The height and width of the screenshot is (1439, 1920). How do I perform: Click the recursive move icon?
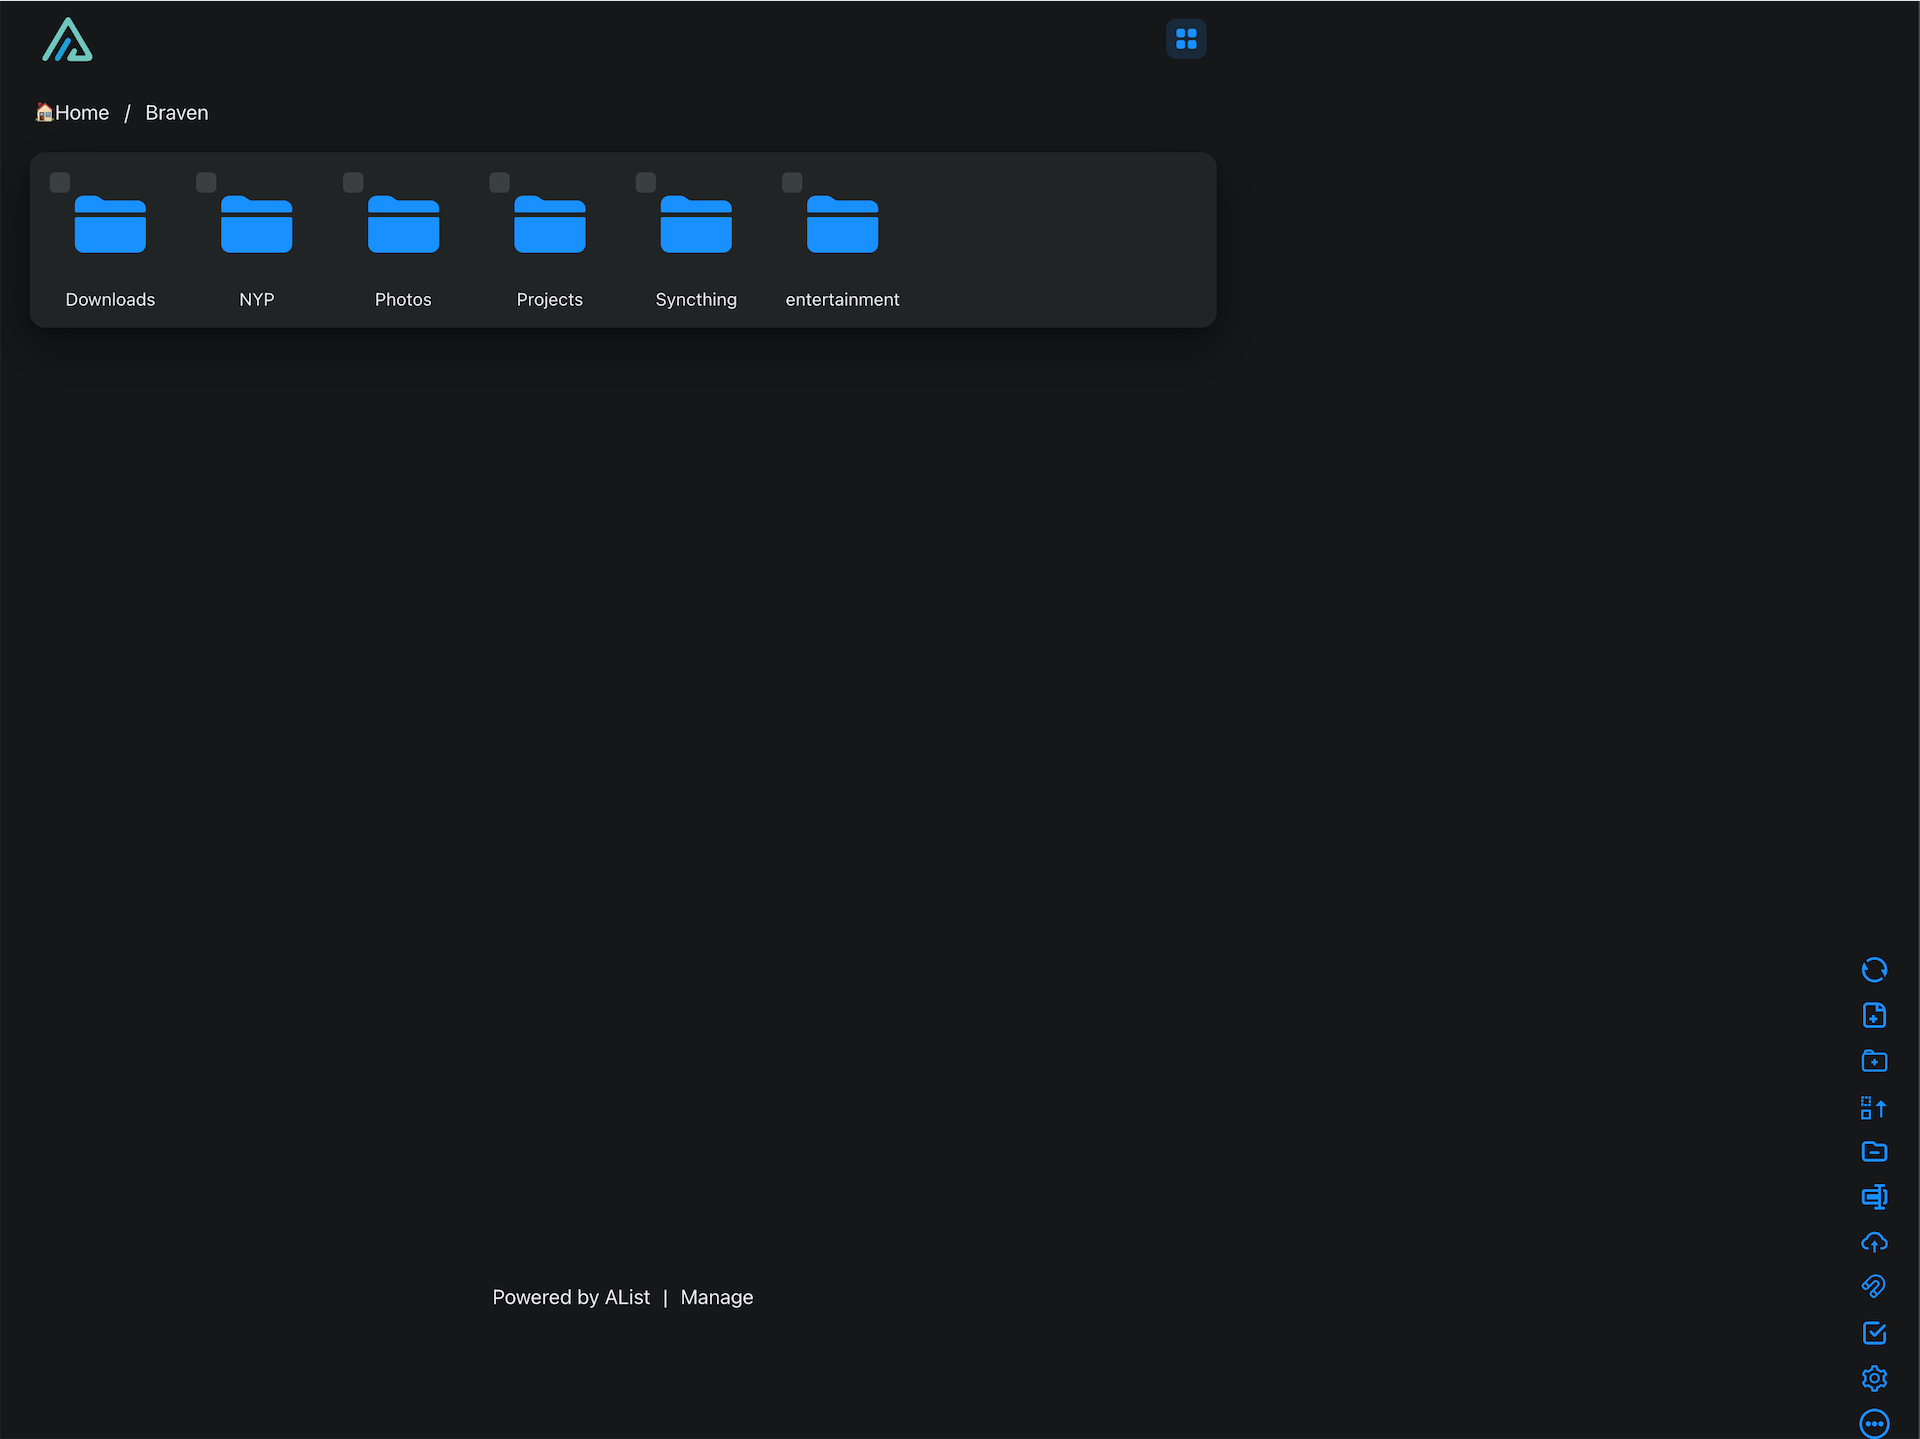coord(1874,1107)
